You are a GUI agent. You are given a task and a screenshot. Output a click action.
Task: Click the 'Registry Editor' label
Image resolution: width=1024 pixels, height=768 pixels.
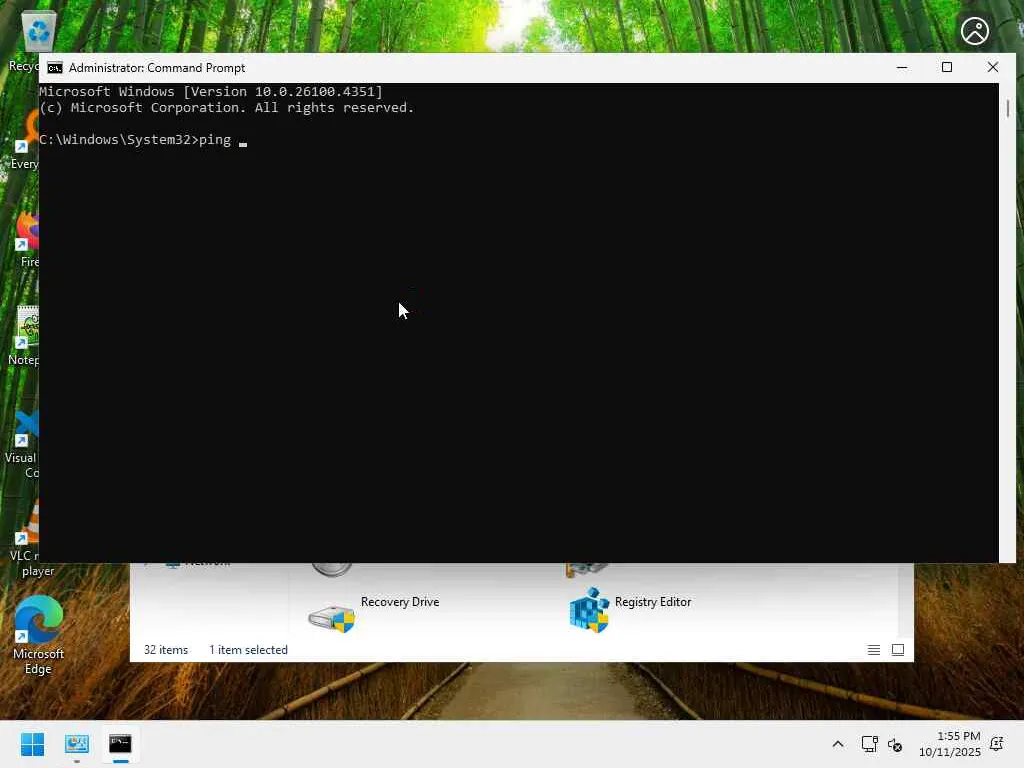[652, 602]
